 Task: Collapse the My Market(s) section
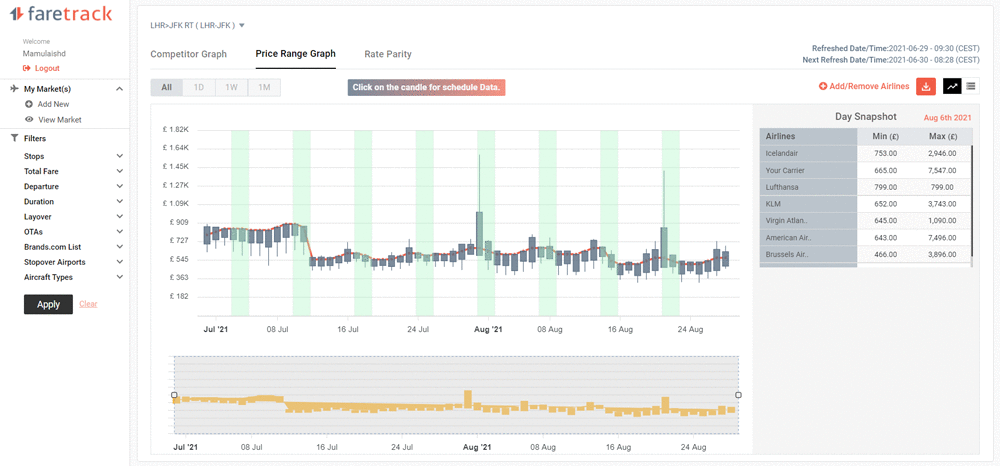pos(119,89)
